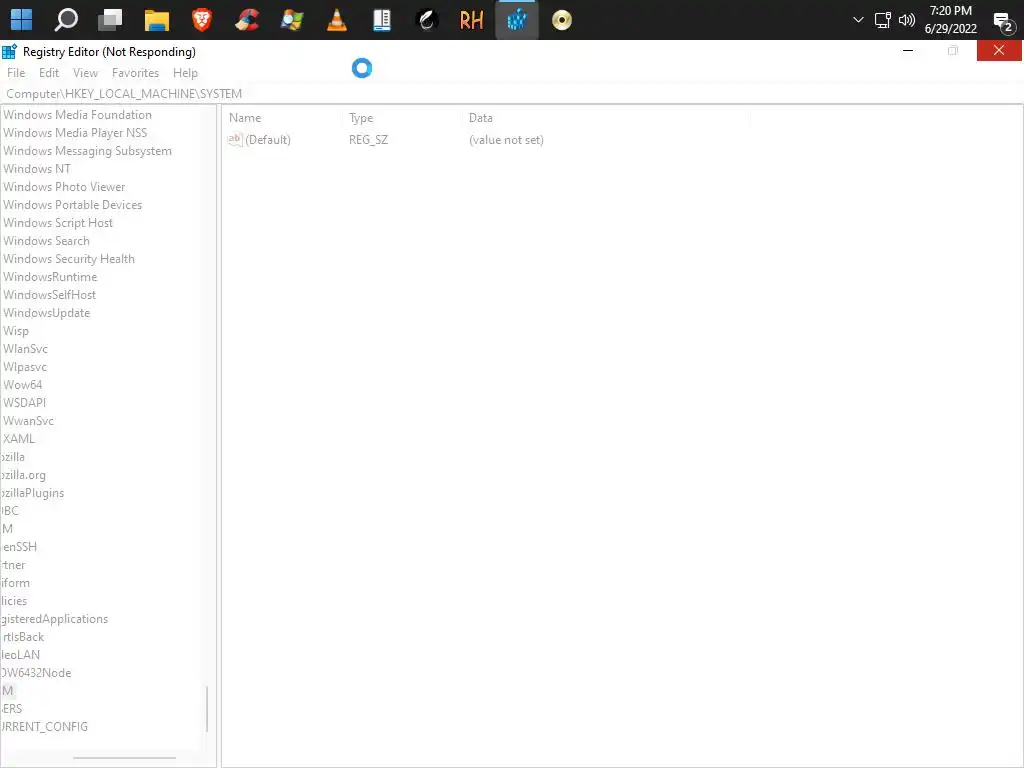
Task: Open the book-shaped taskbar app
Action: coord(382,20)
